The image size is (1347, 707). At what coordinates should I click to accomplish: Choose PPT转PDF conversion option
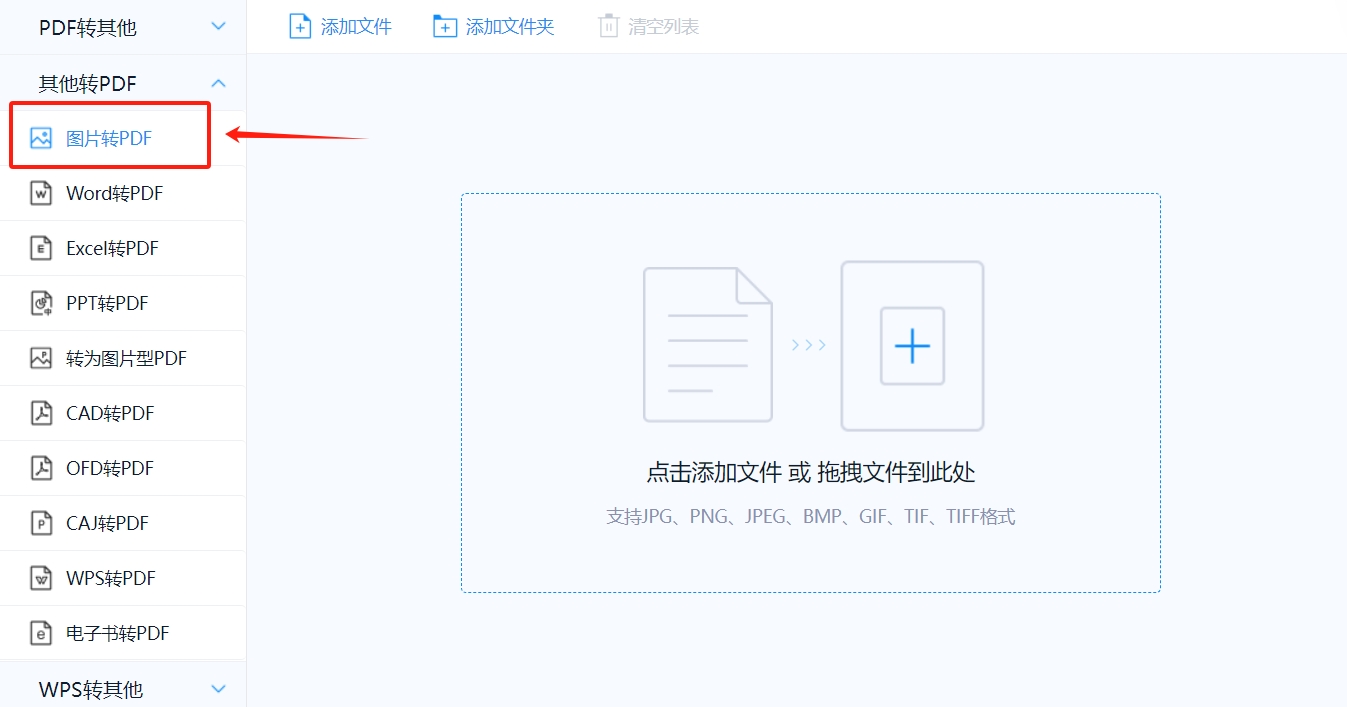tap(122, 303)
